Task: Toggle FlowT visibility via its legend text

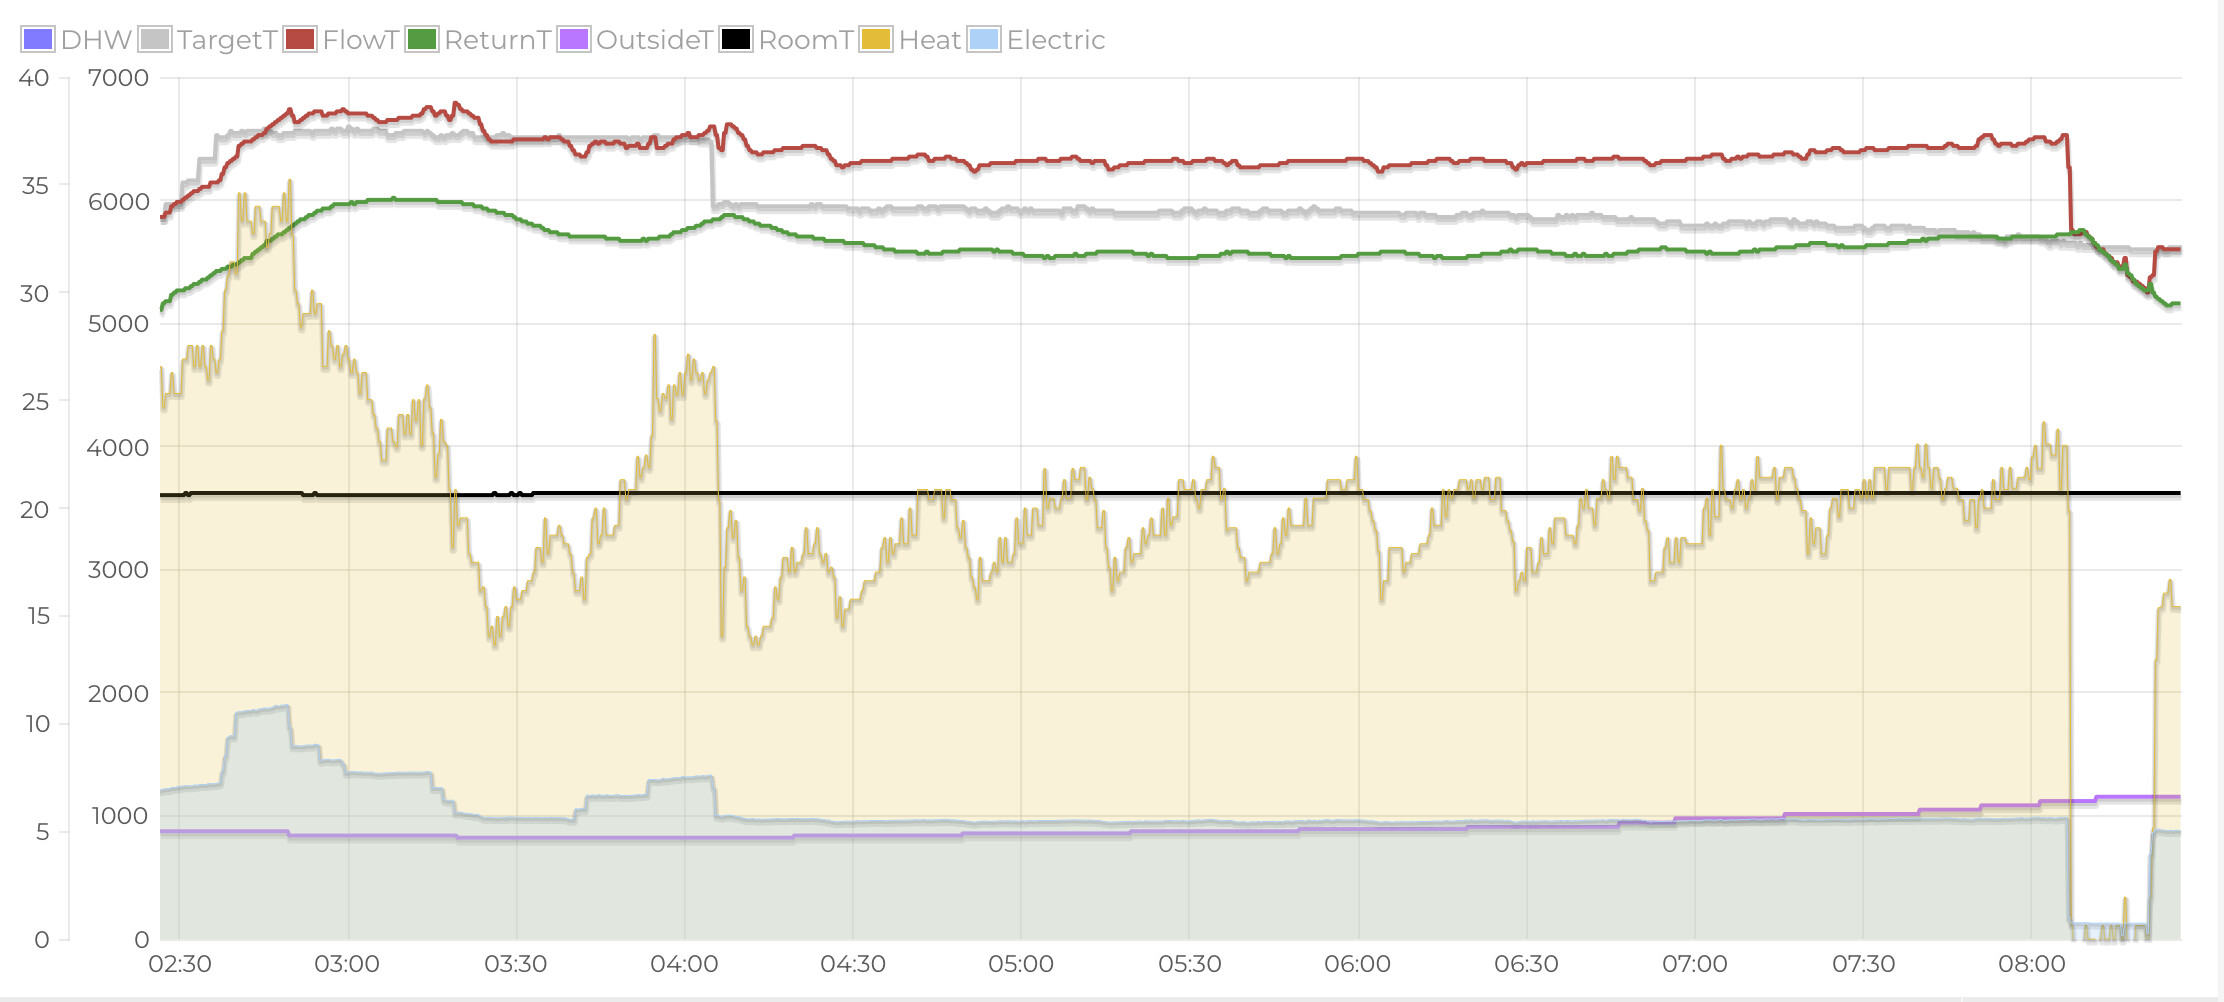Action: 361,40
